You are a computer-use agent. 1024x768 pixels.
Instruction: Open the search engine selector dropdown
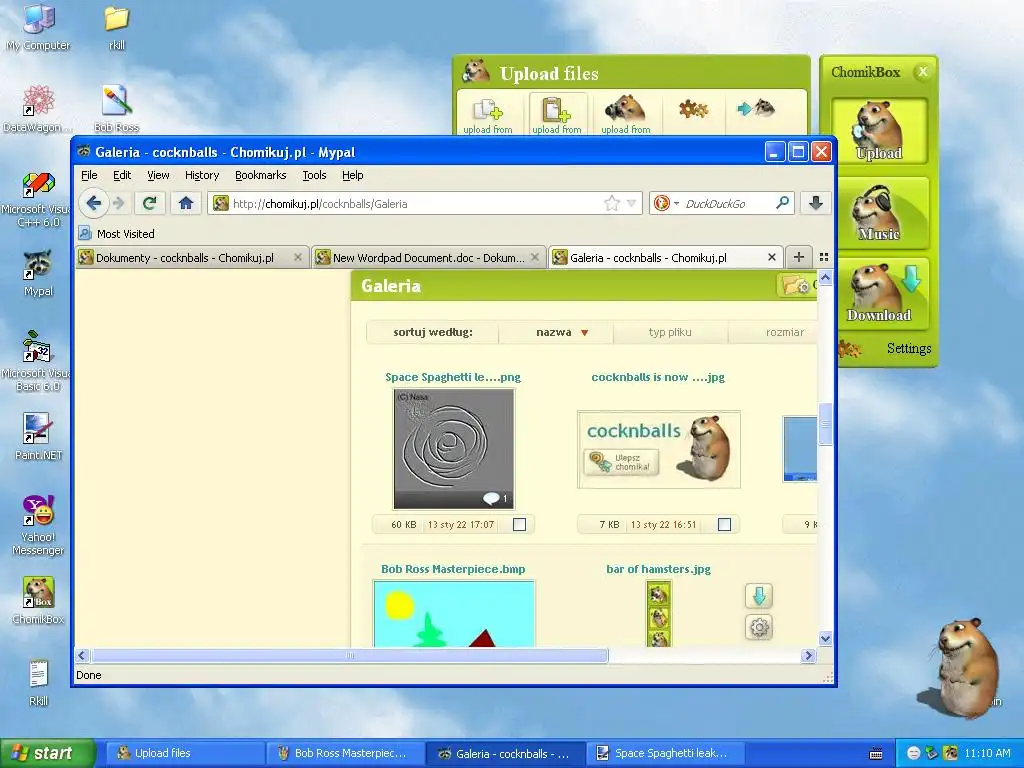click(x=667, y=203)
